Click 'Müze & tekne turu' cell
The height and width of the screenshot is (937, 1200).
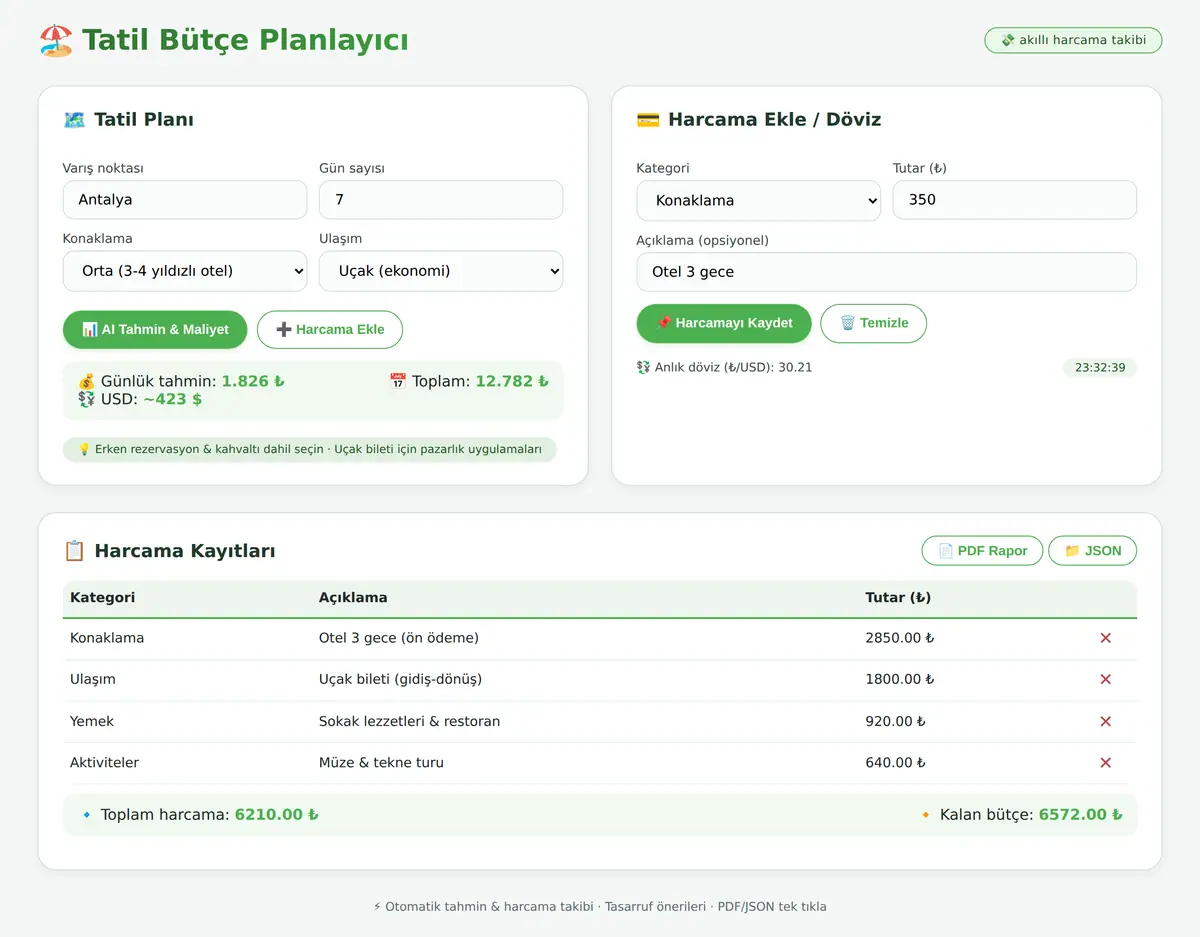point(381,763)
